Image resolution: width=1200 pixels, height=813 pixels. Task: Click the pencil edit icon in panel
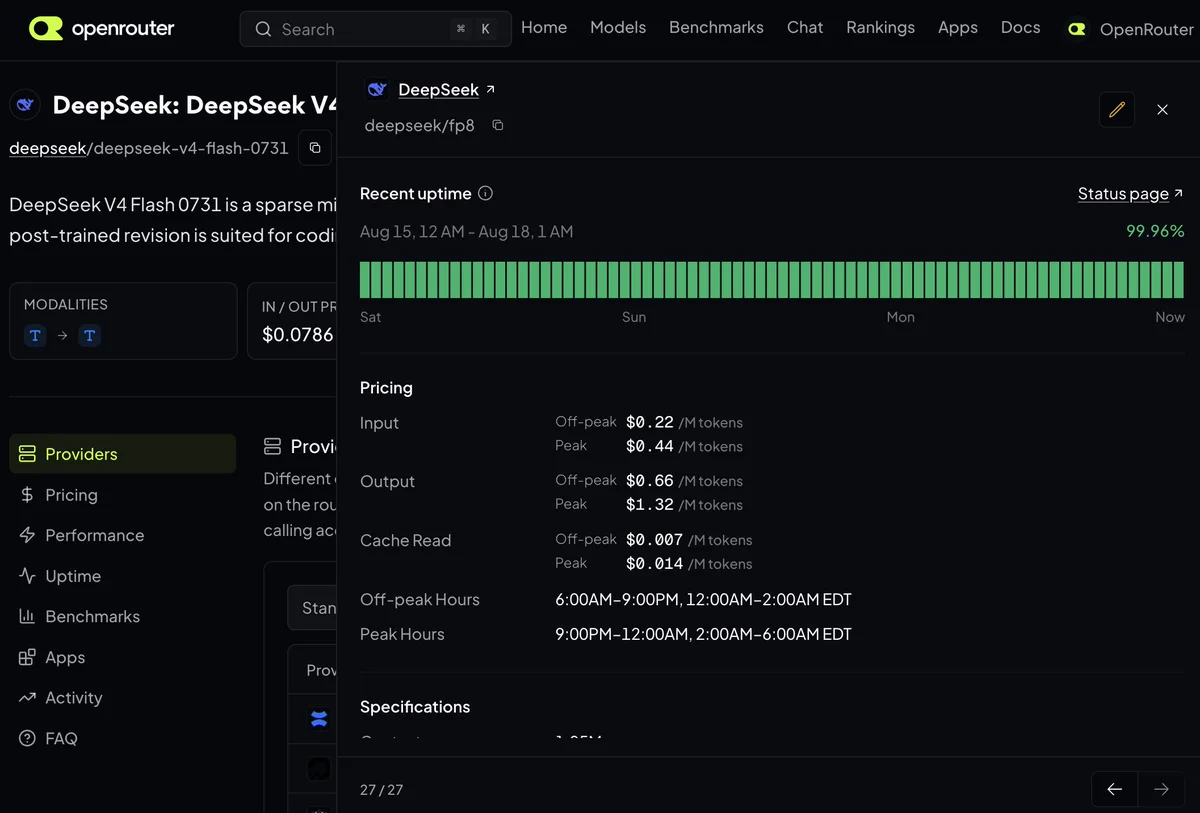tap(1117, 109)
